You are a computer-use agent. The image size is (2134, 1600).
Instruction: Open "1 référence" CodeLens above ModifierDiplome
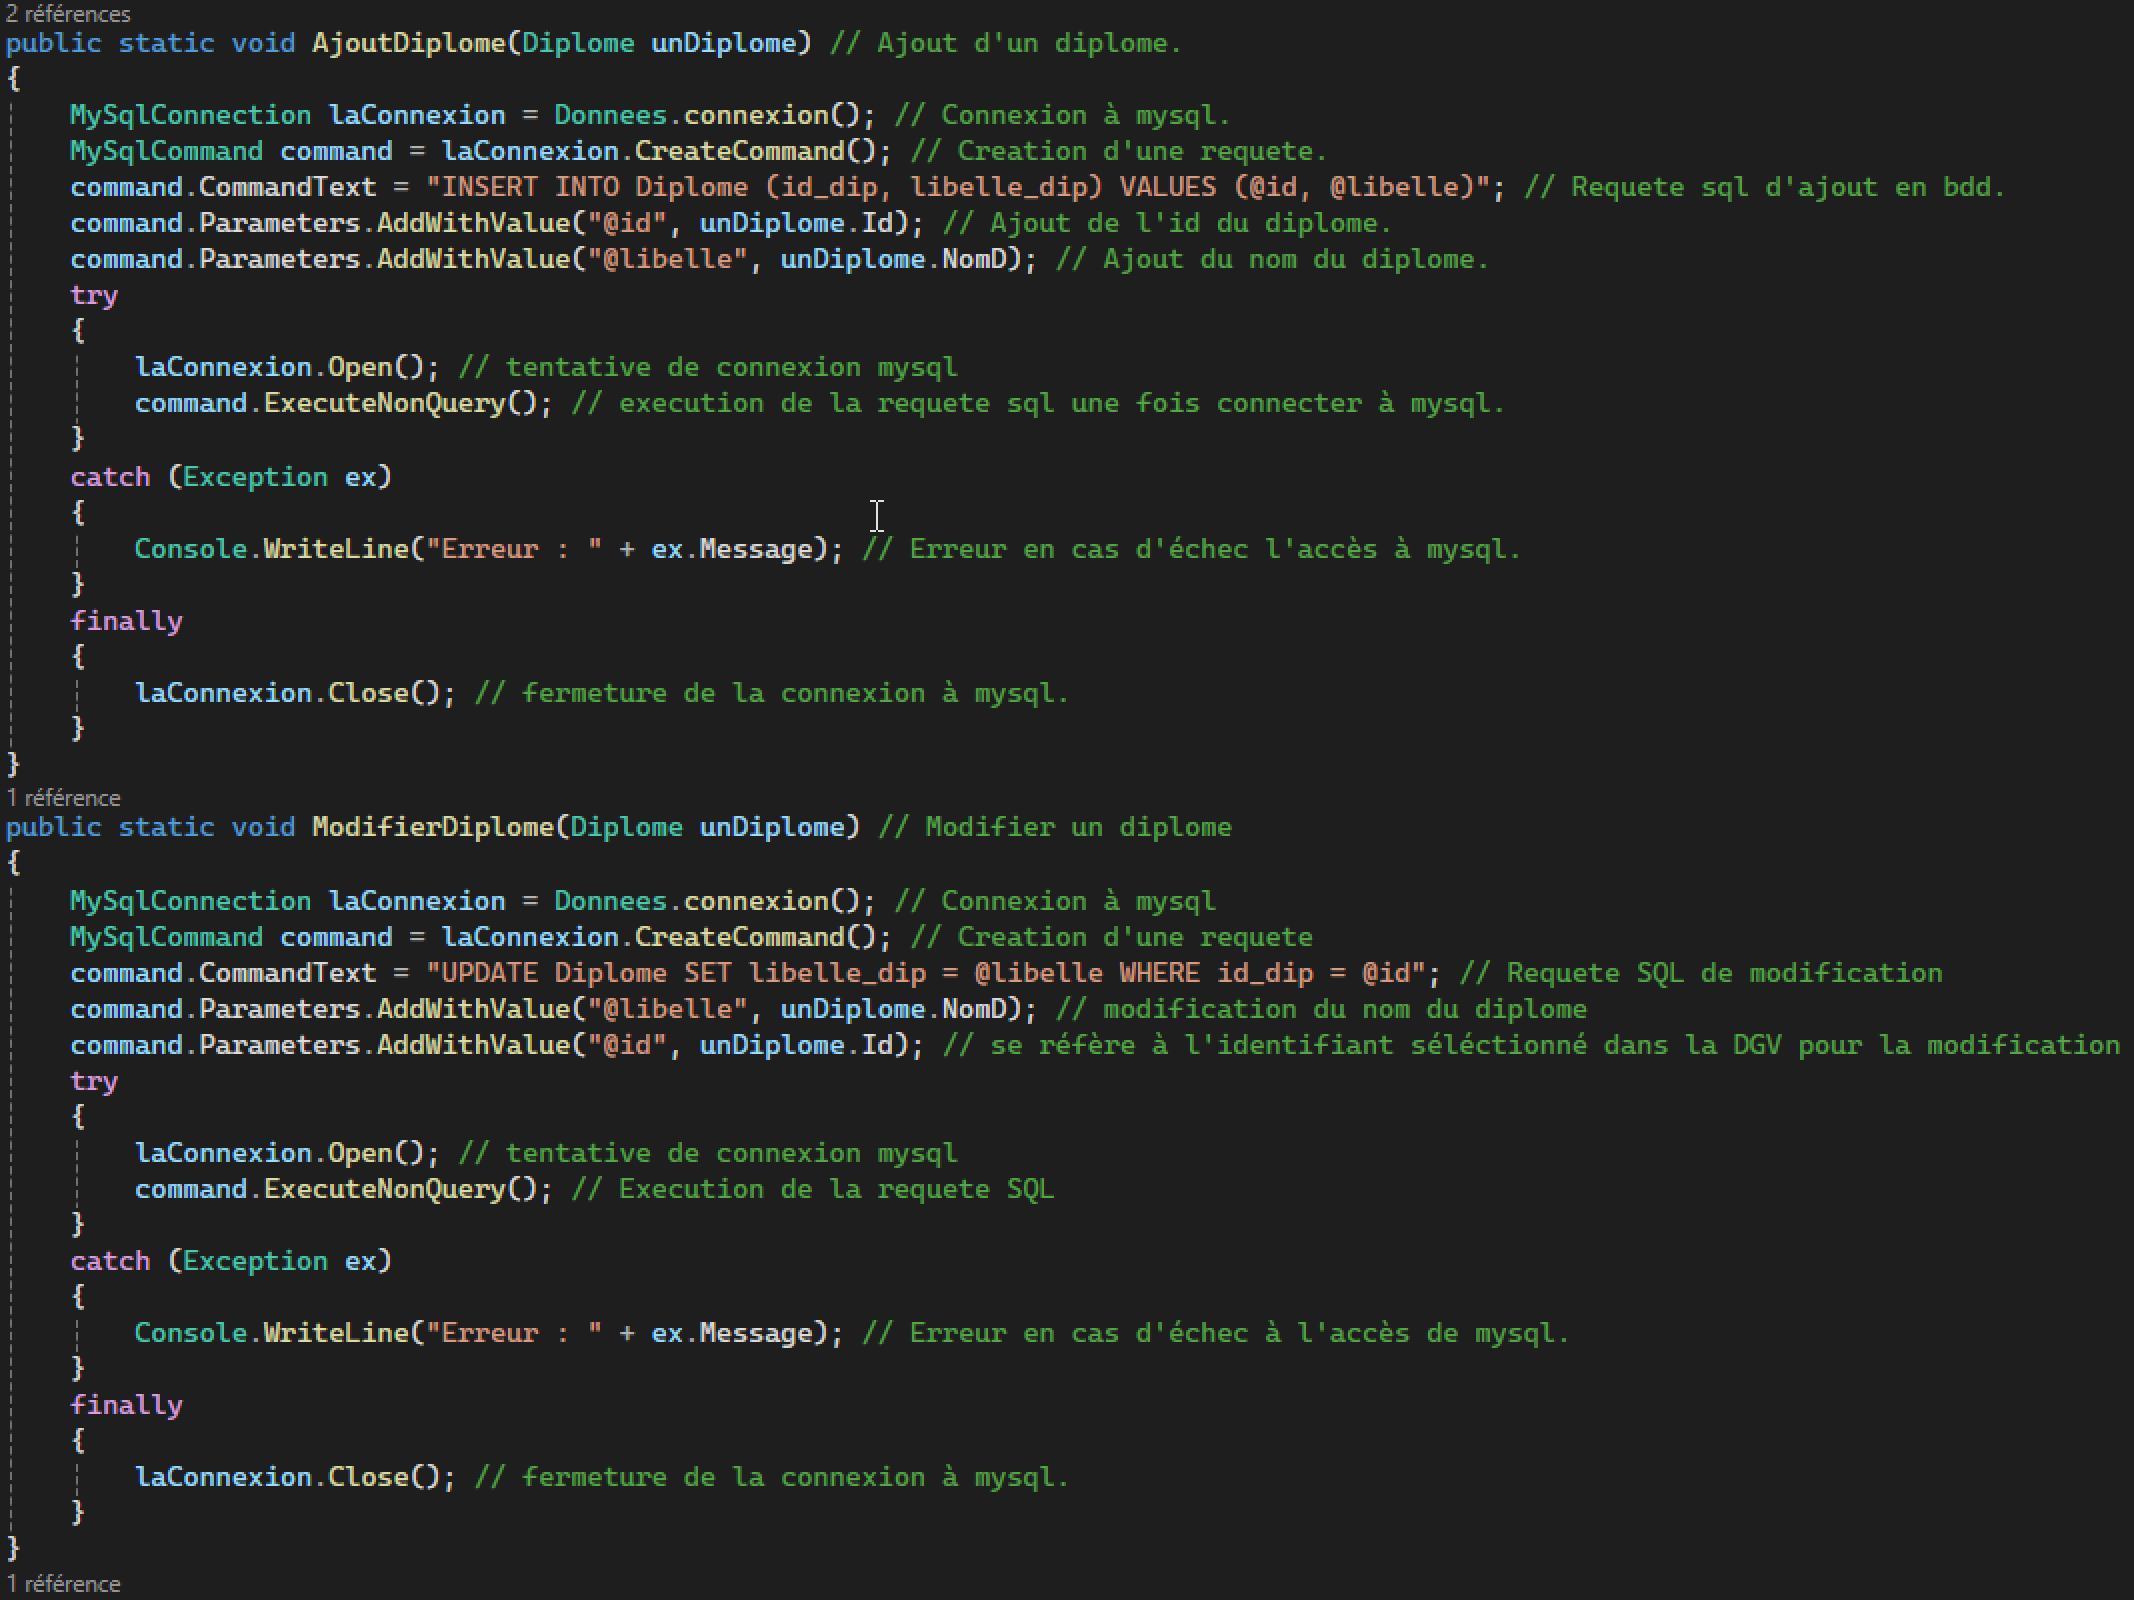(x=63, y=798)
